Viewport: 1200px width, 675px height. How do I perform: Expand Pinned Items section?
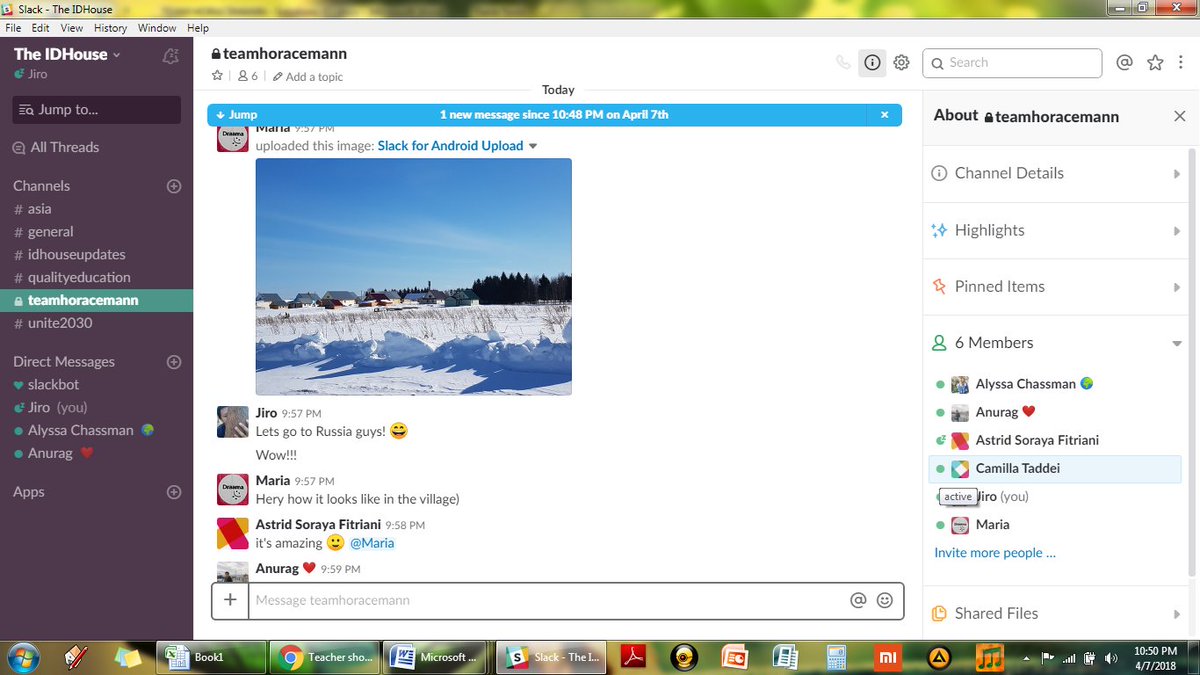pyautogui.click(x=1055, y=286)
